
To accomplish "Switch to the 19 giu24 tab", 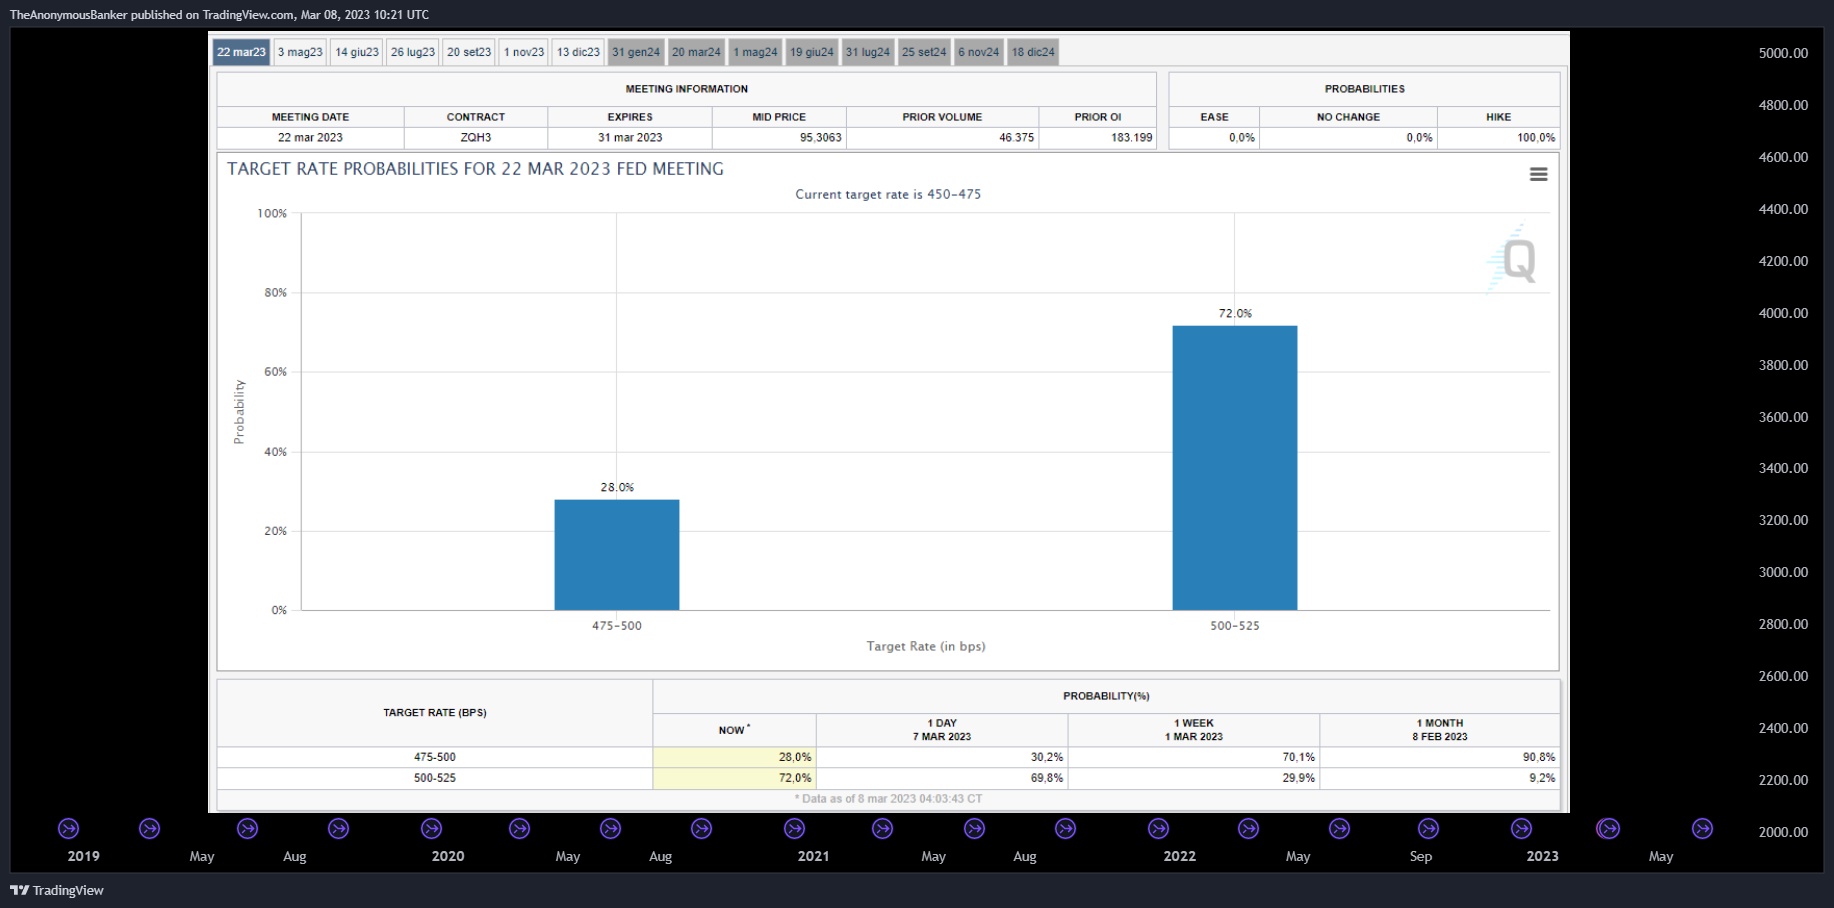I will pyautogui.click(x=811, y=52).
